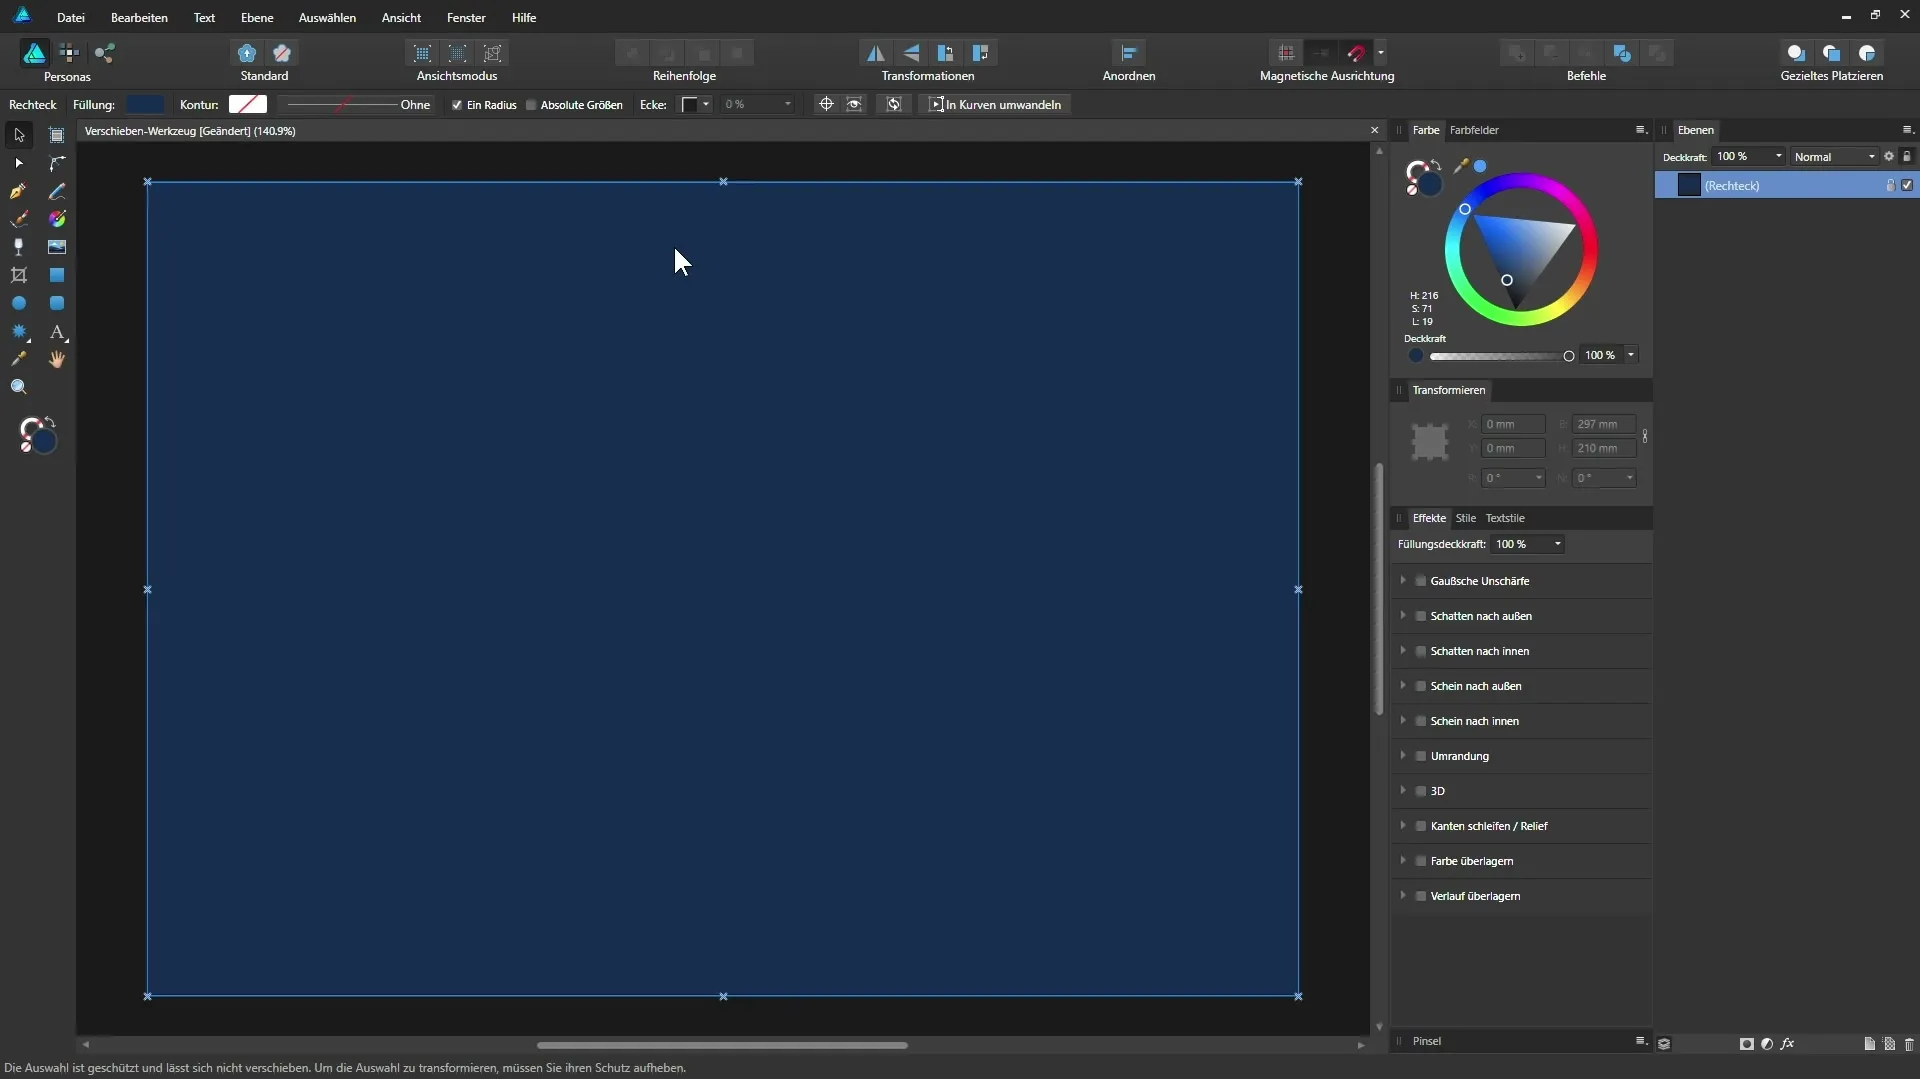Select the Zoom magnifier tool
Screen dimensions: 1920x1080
19,387
